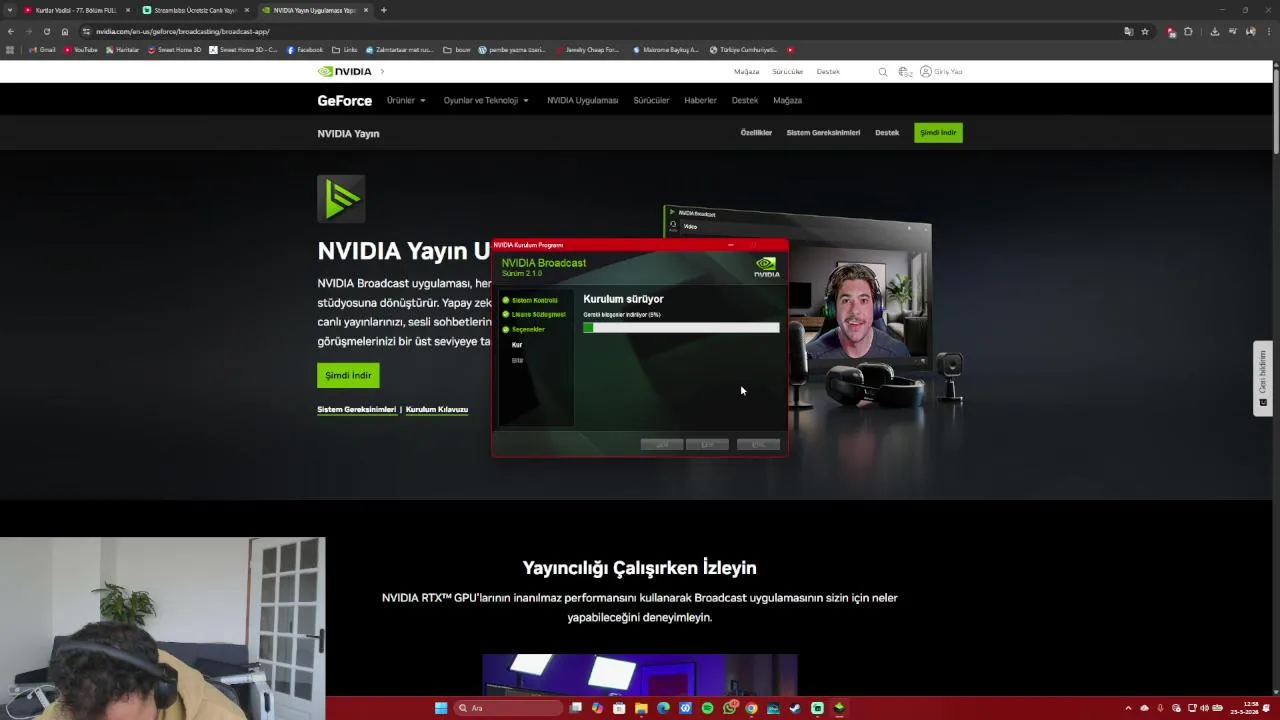Open Steam from the taskbar
Screen dimensions: 1280x720
point(795,708)
